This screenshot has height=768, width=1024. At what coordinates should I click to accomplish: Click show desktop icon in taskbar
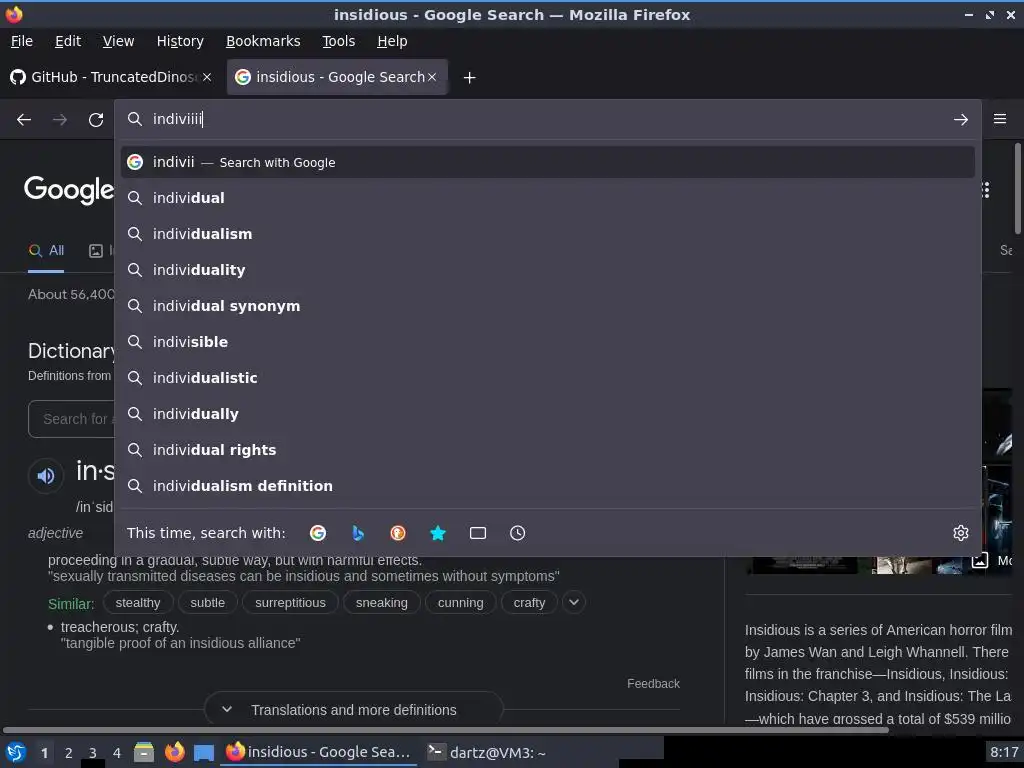tap(204, 752)
